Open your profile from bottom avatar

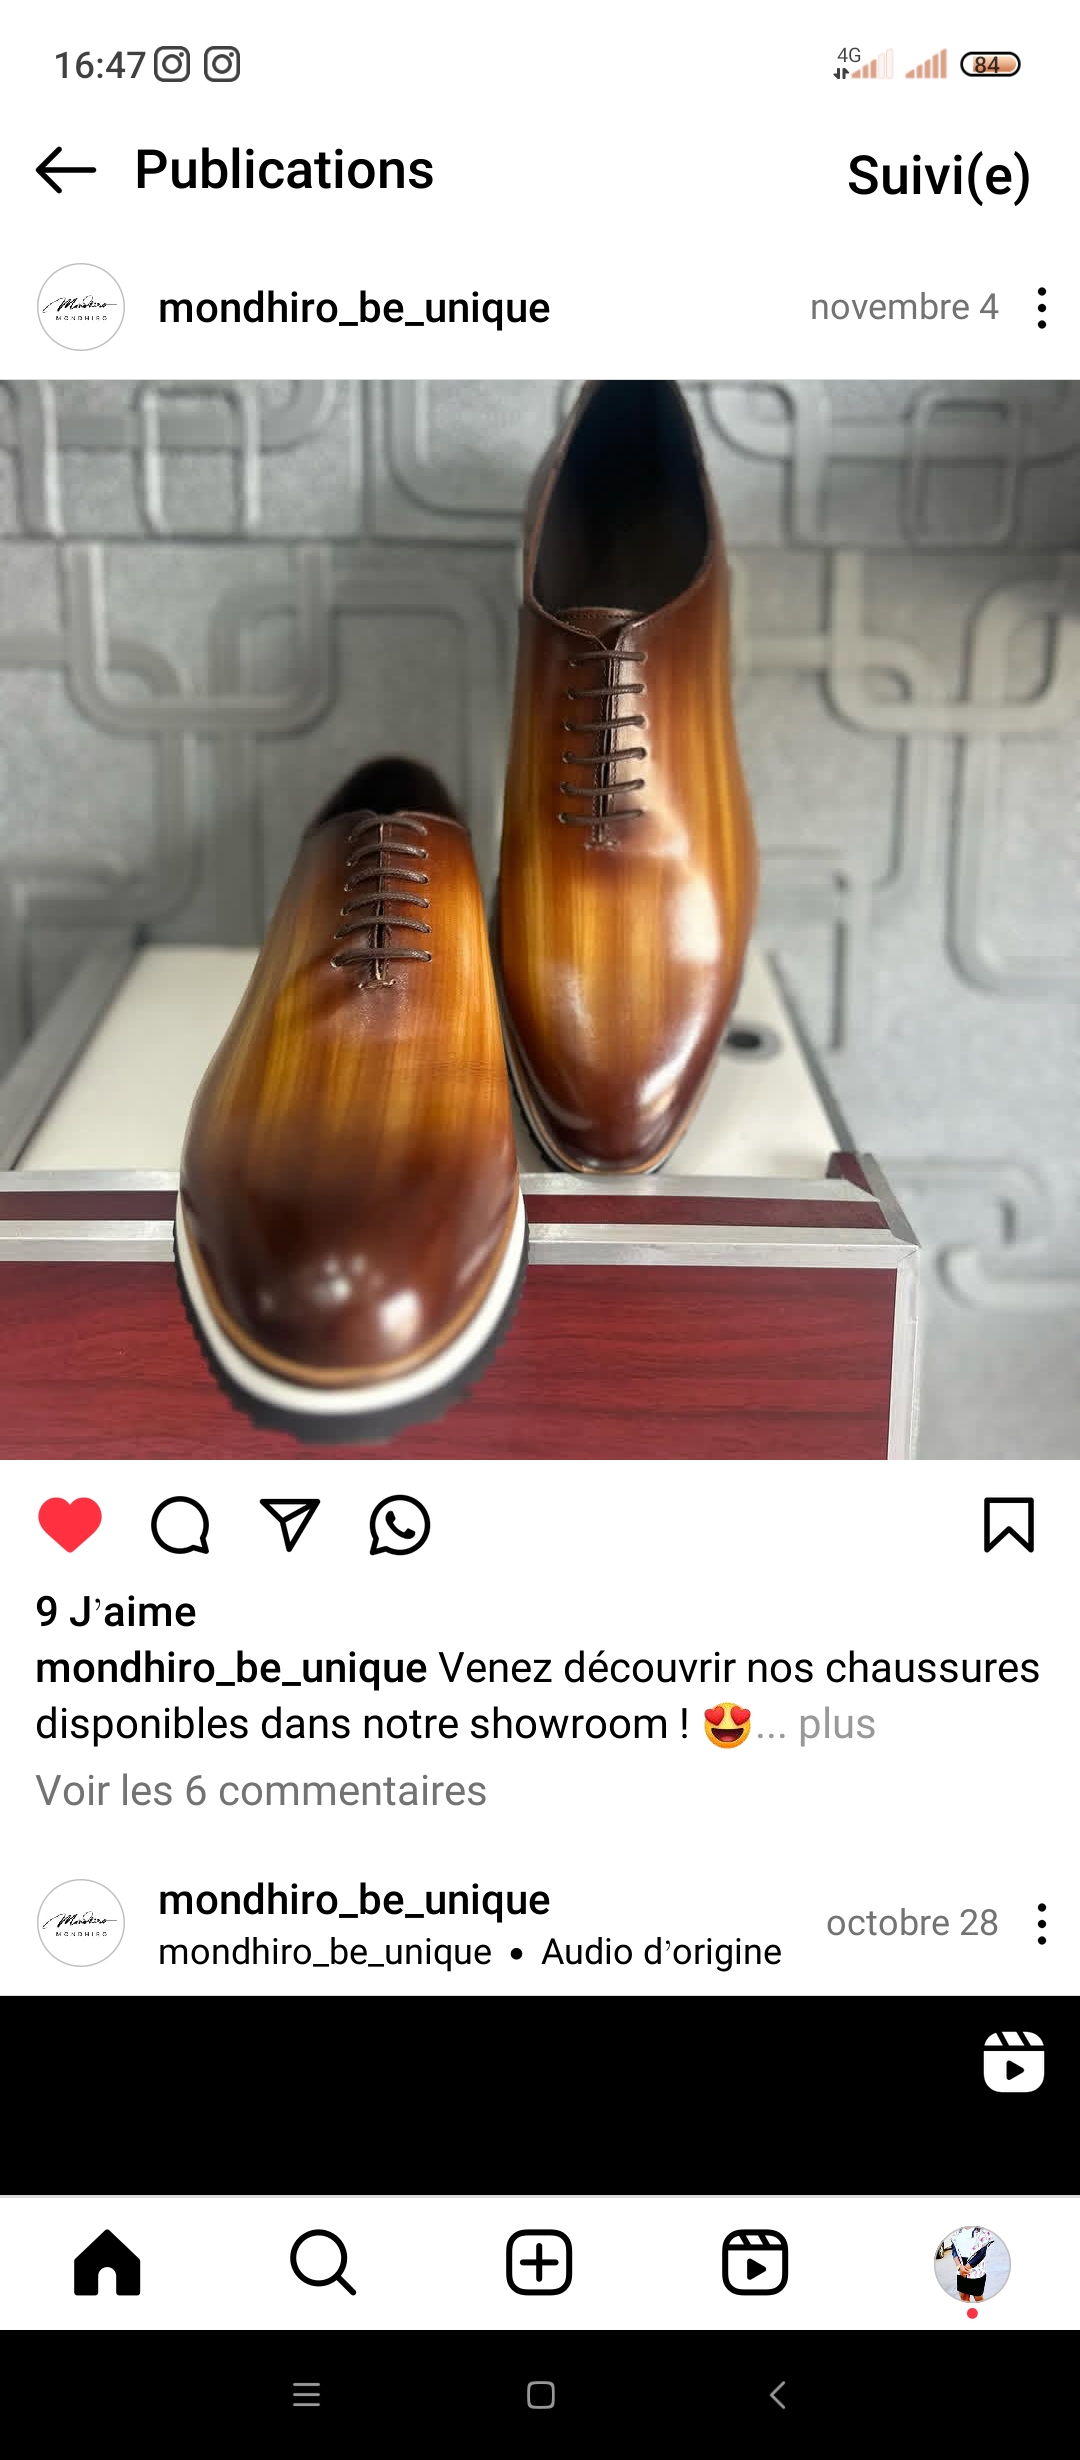pyautogui.click(x=972, y=2264)
